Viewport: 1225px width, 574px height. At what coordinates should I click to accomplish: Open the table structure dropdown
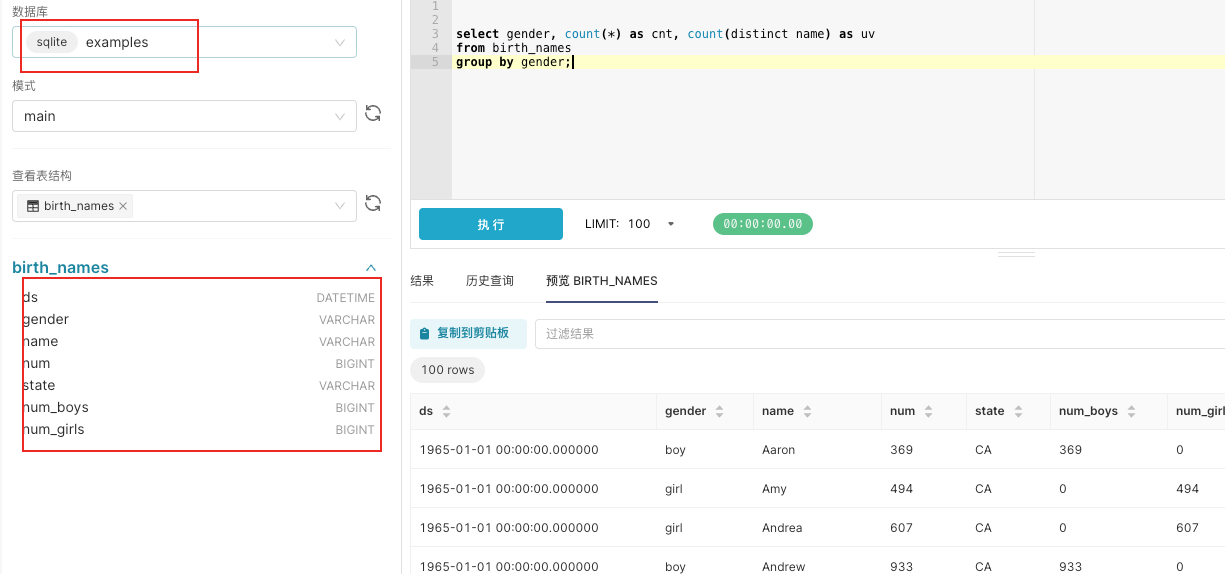point(184,206)
